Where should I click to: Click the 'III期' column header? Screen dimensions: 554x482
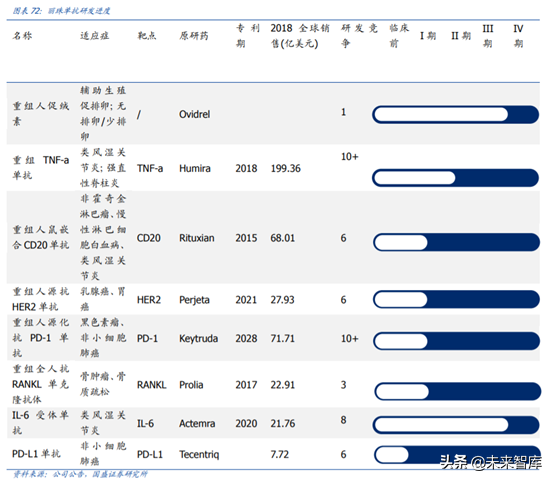pos(488,36)
